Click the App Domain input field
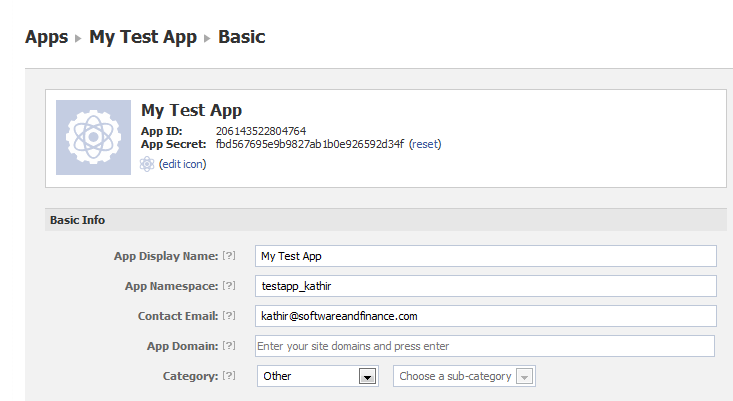 [x=486, y=346]
